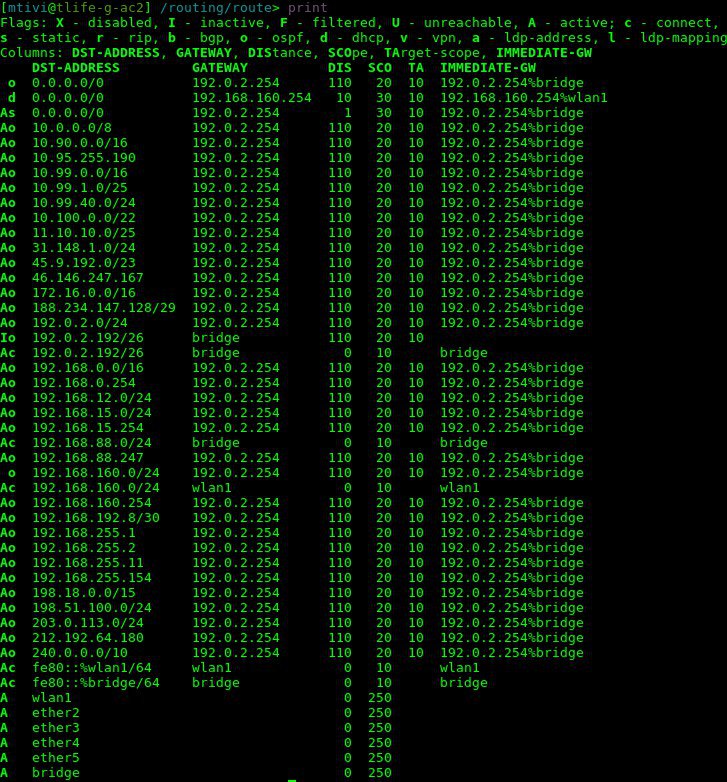Click destination '10.100.0.0/22'
This screenshot has width=727, height=782.
coord(84,217)
